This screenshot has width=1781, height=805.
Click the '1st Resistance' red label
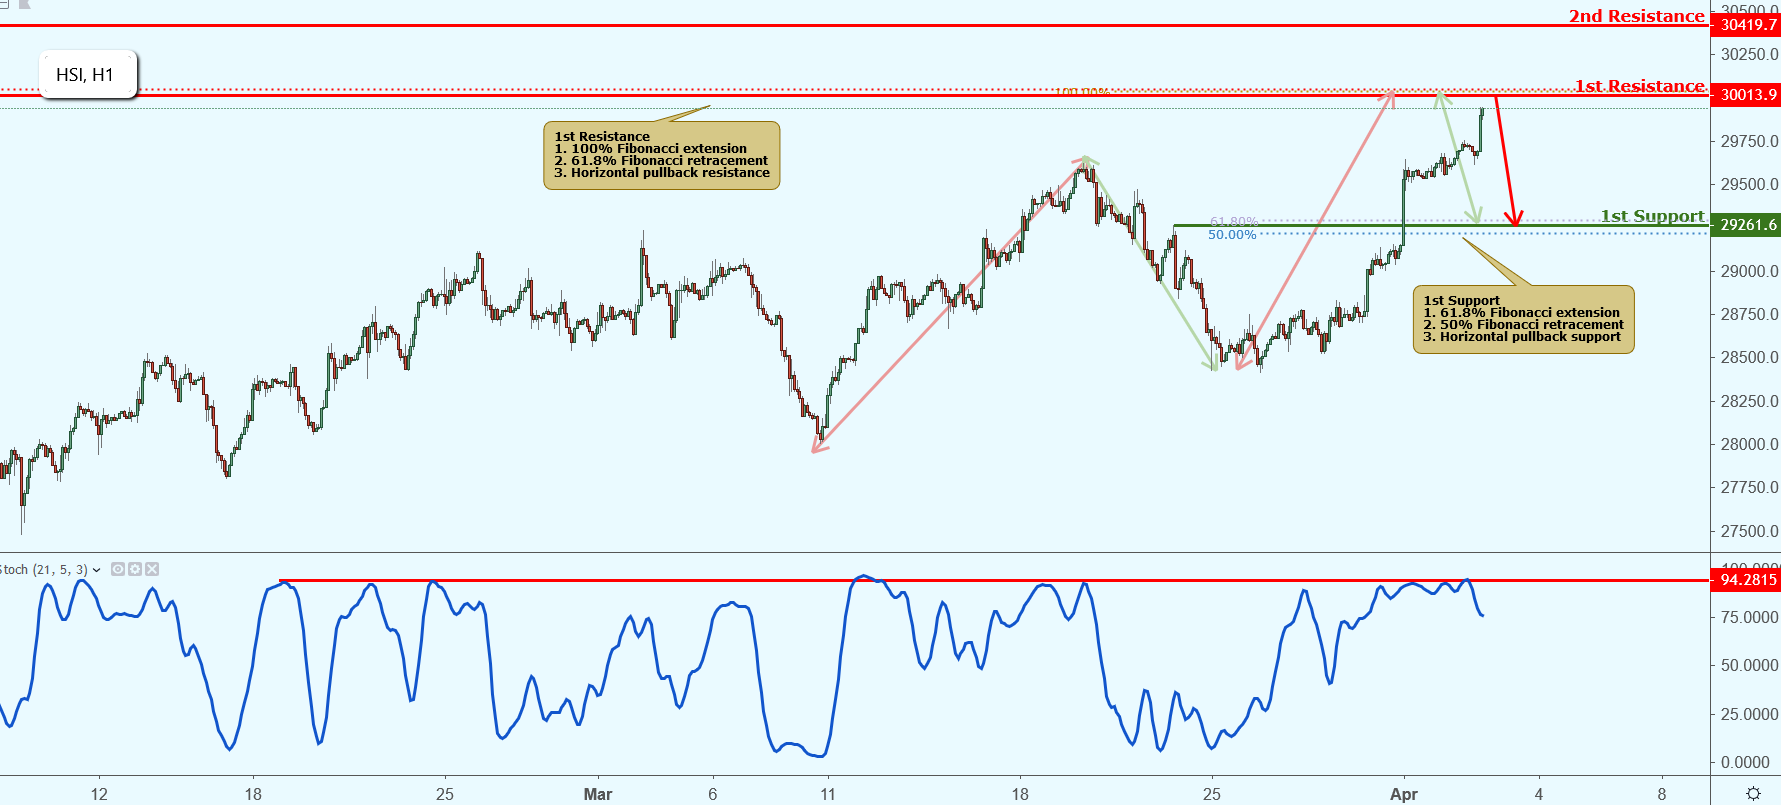(1639, 86)
